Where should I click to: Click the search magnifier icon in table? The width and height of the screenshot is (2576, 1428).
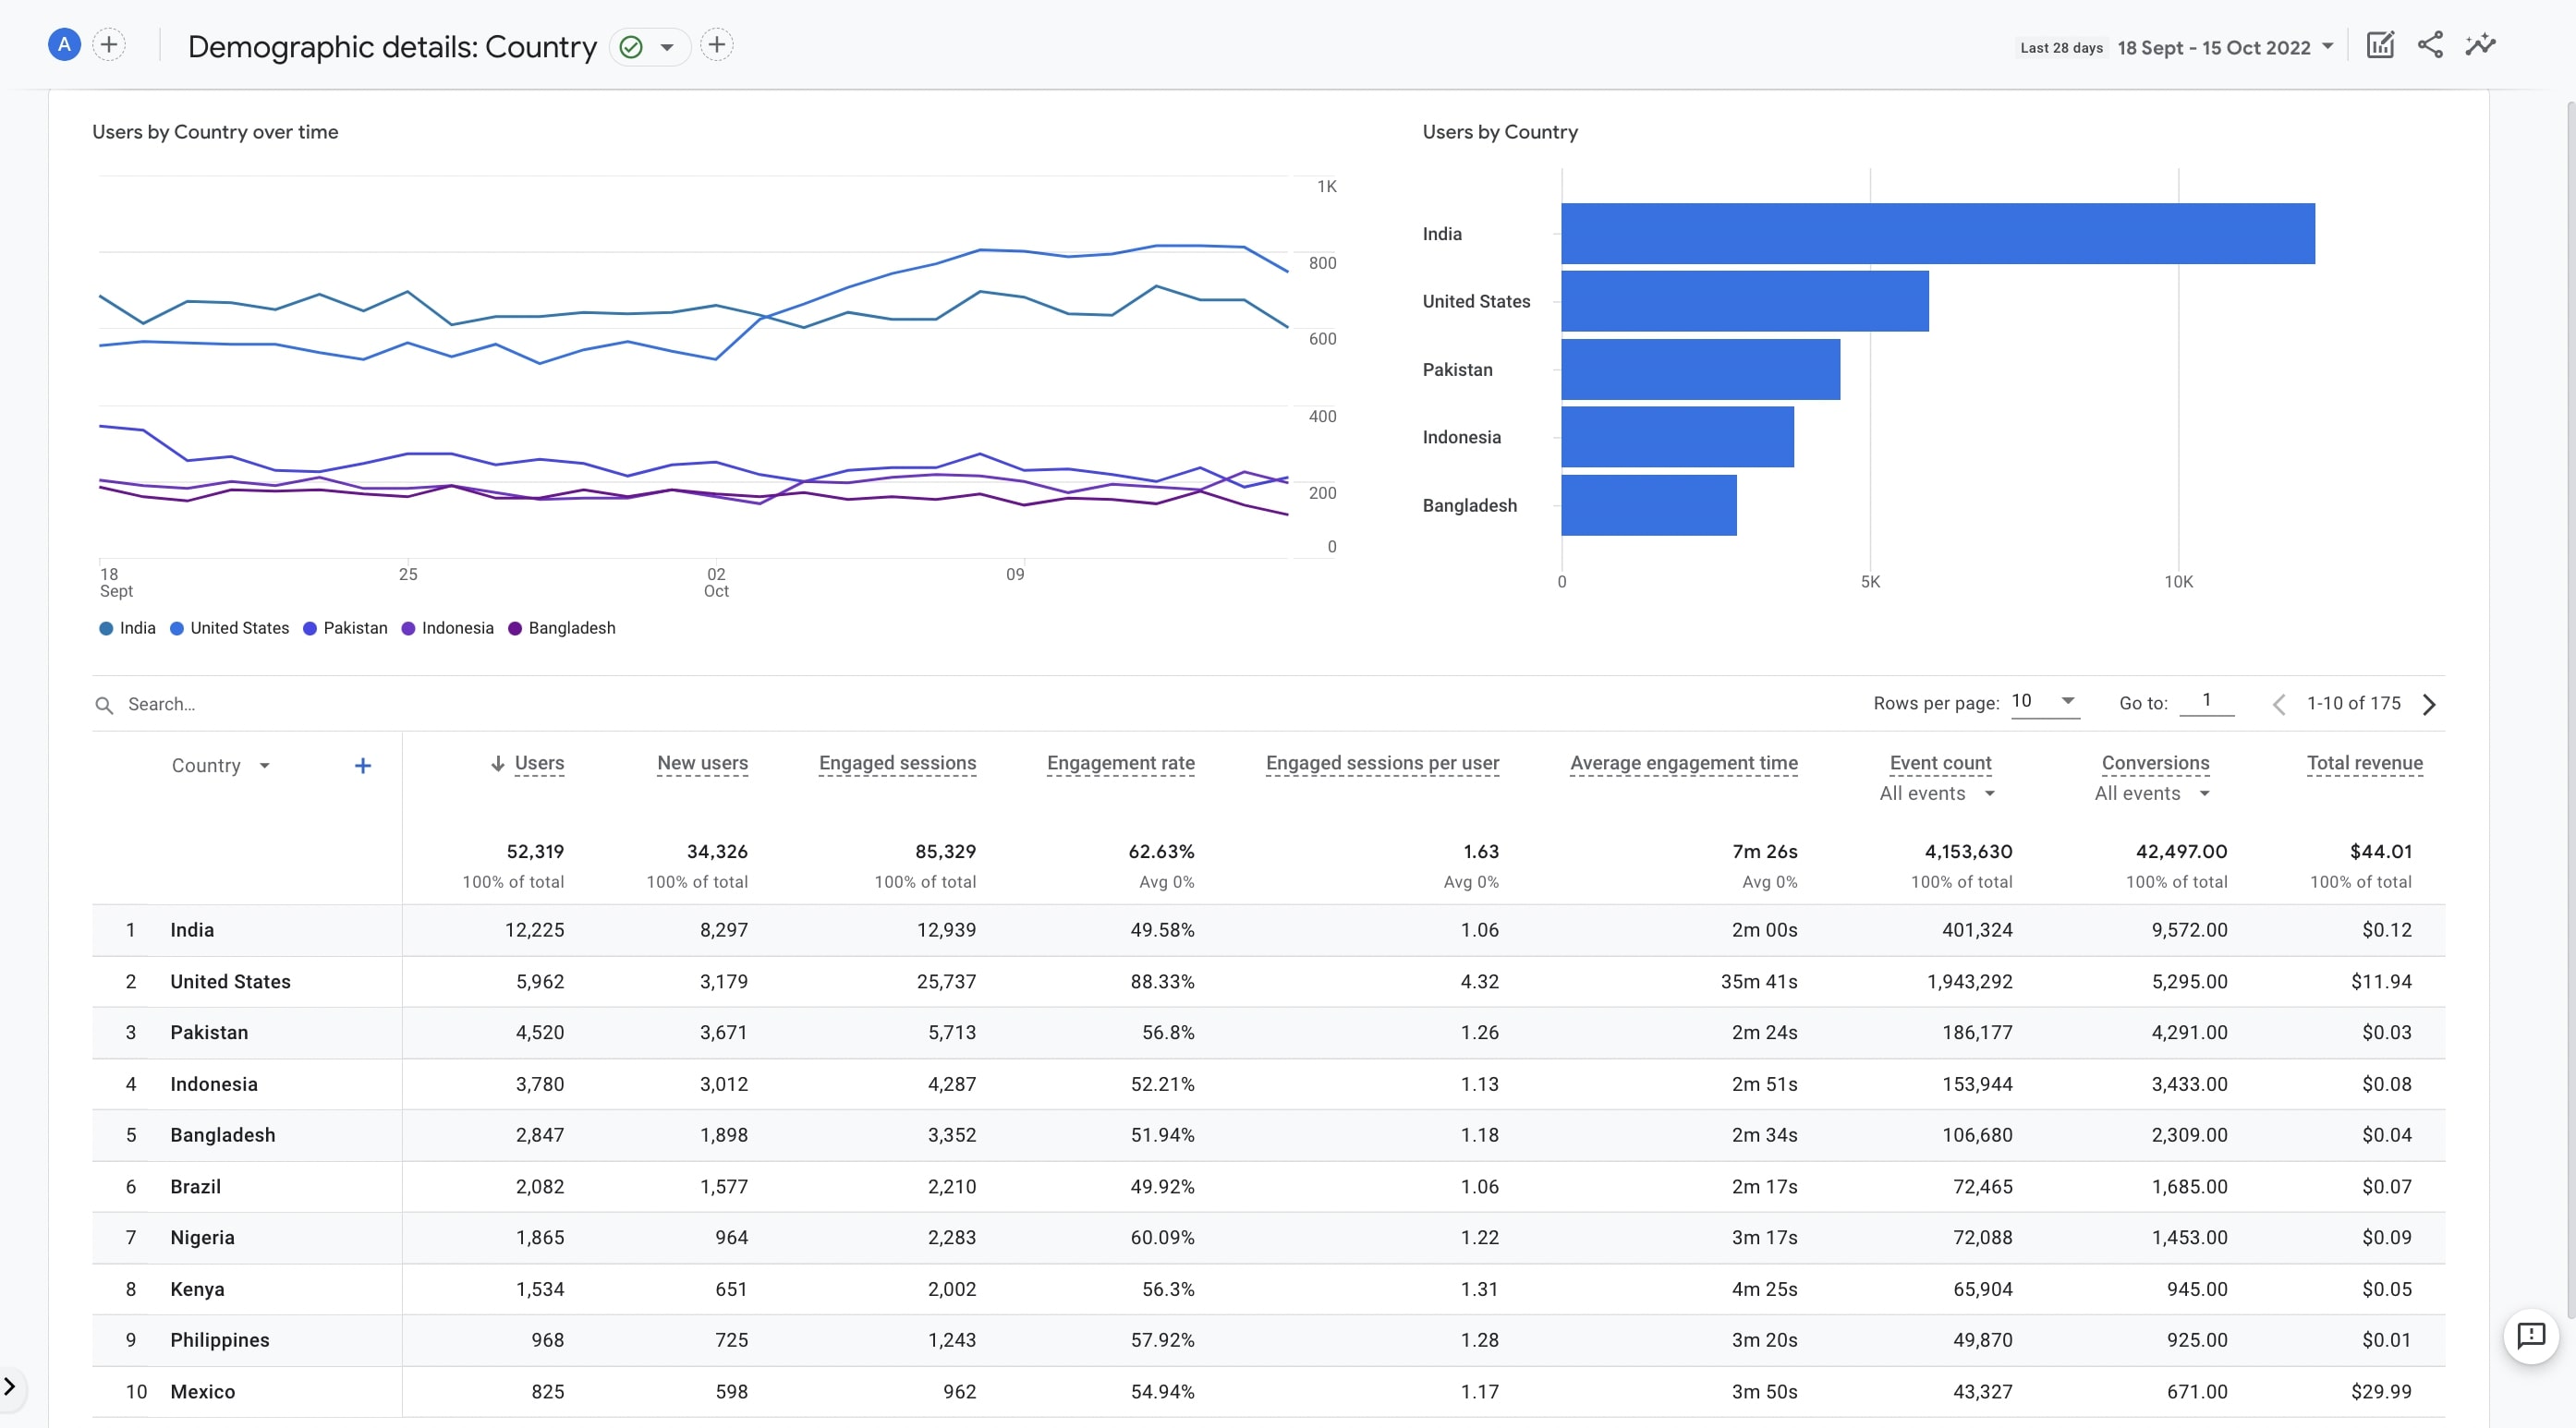coord(102,704)
